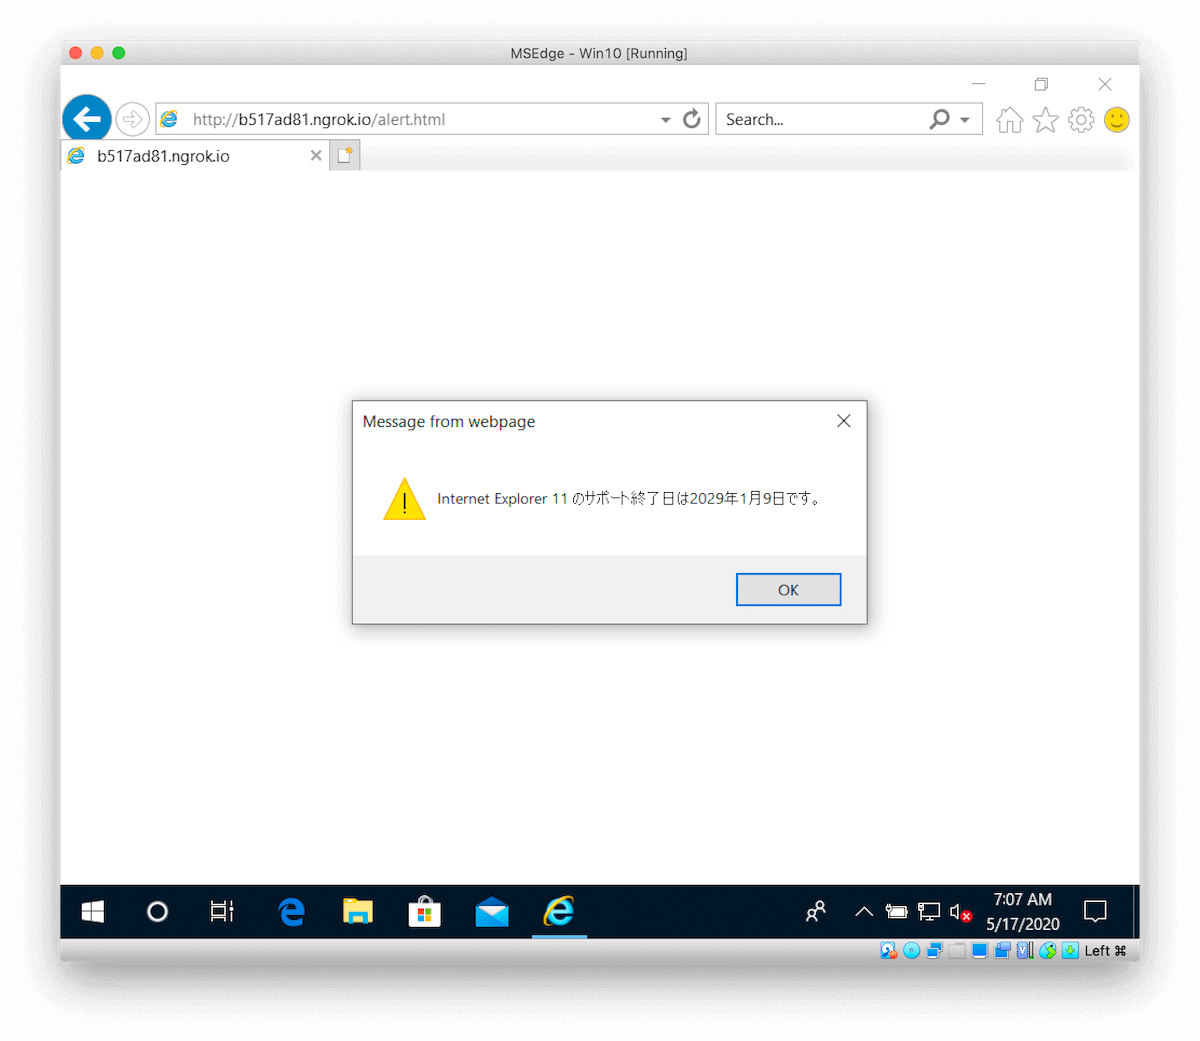The width and height of the screenshot is (1200, 1041).
Task: Open the People icon in the taskbar
Action: 816,911
